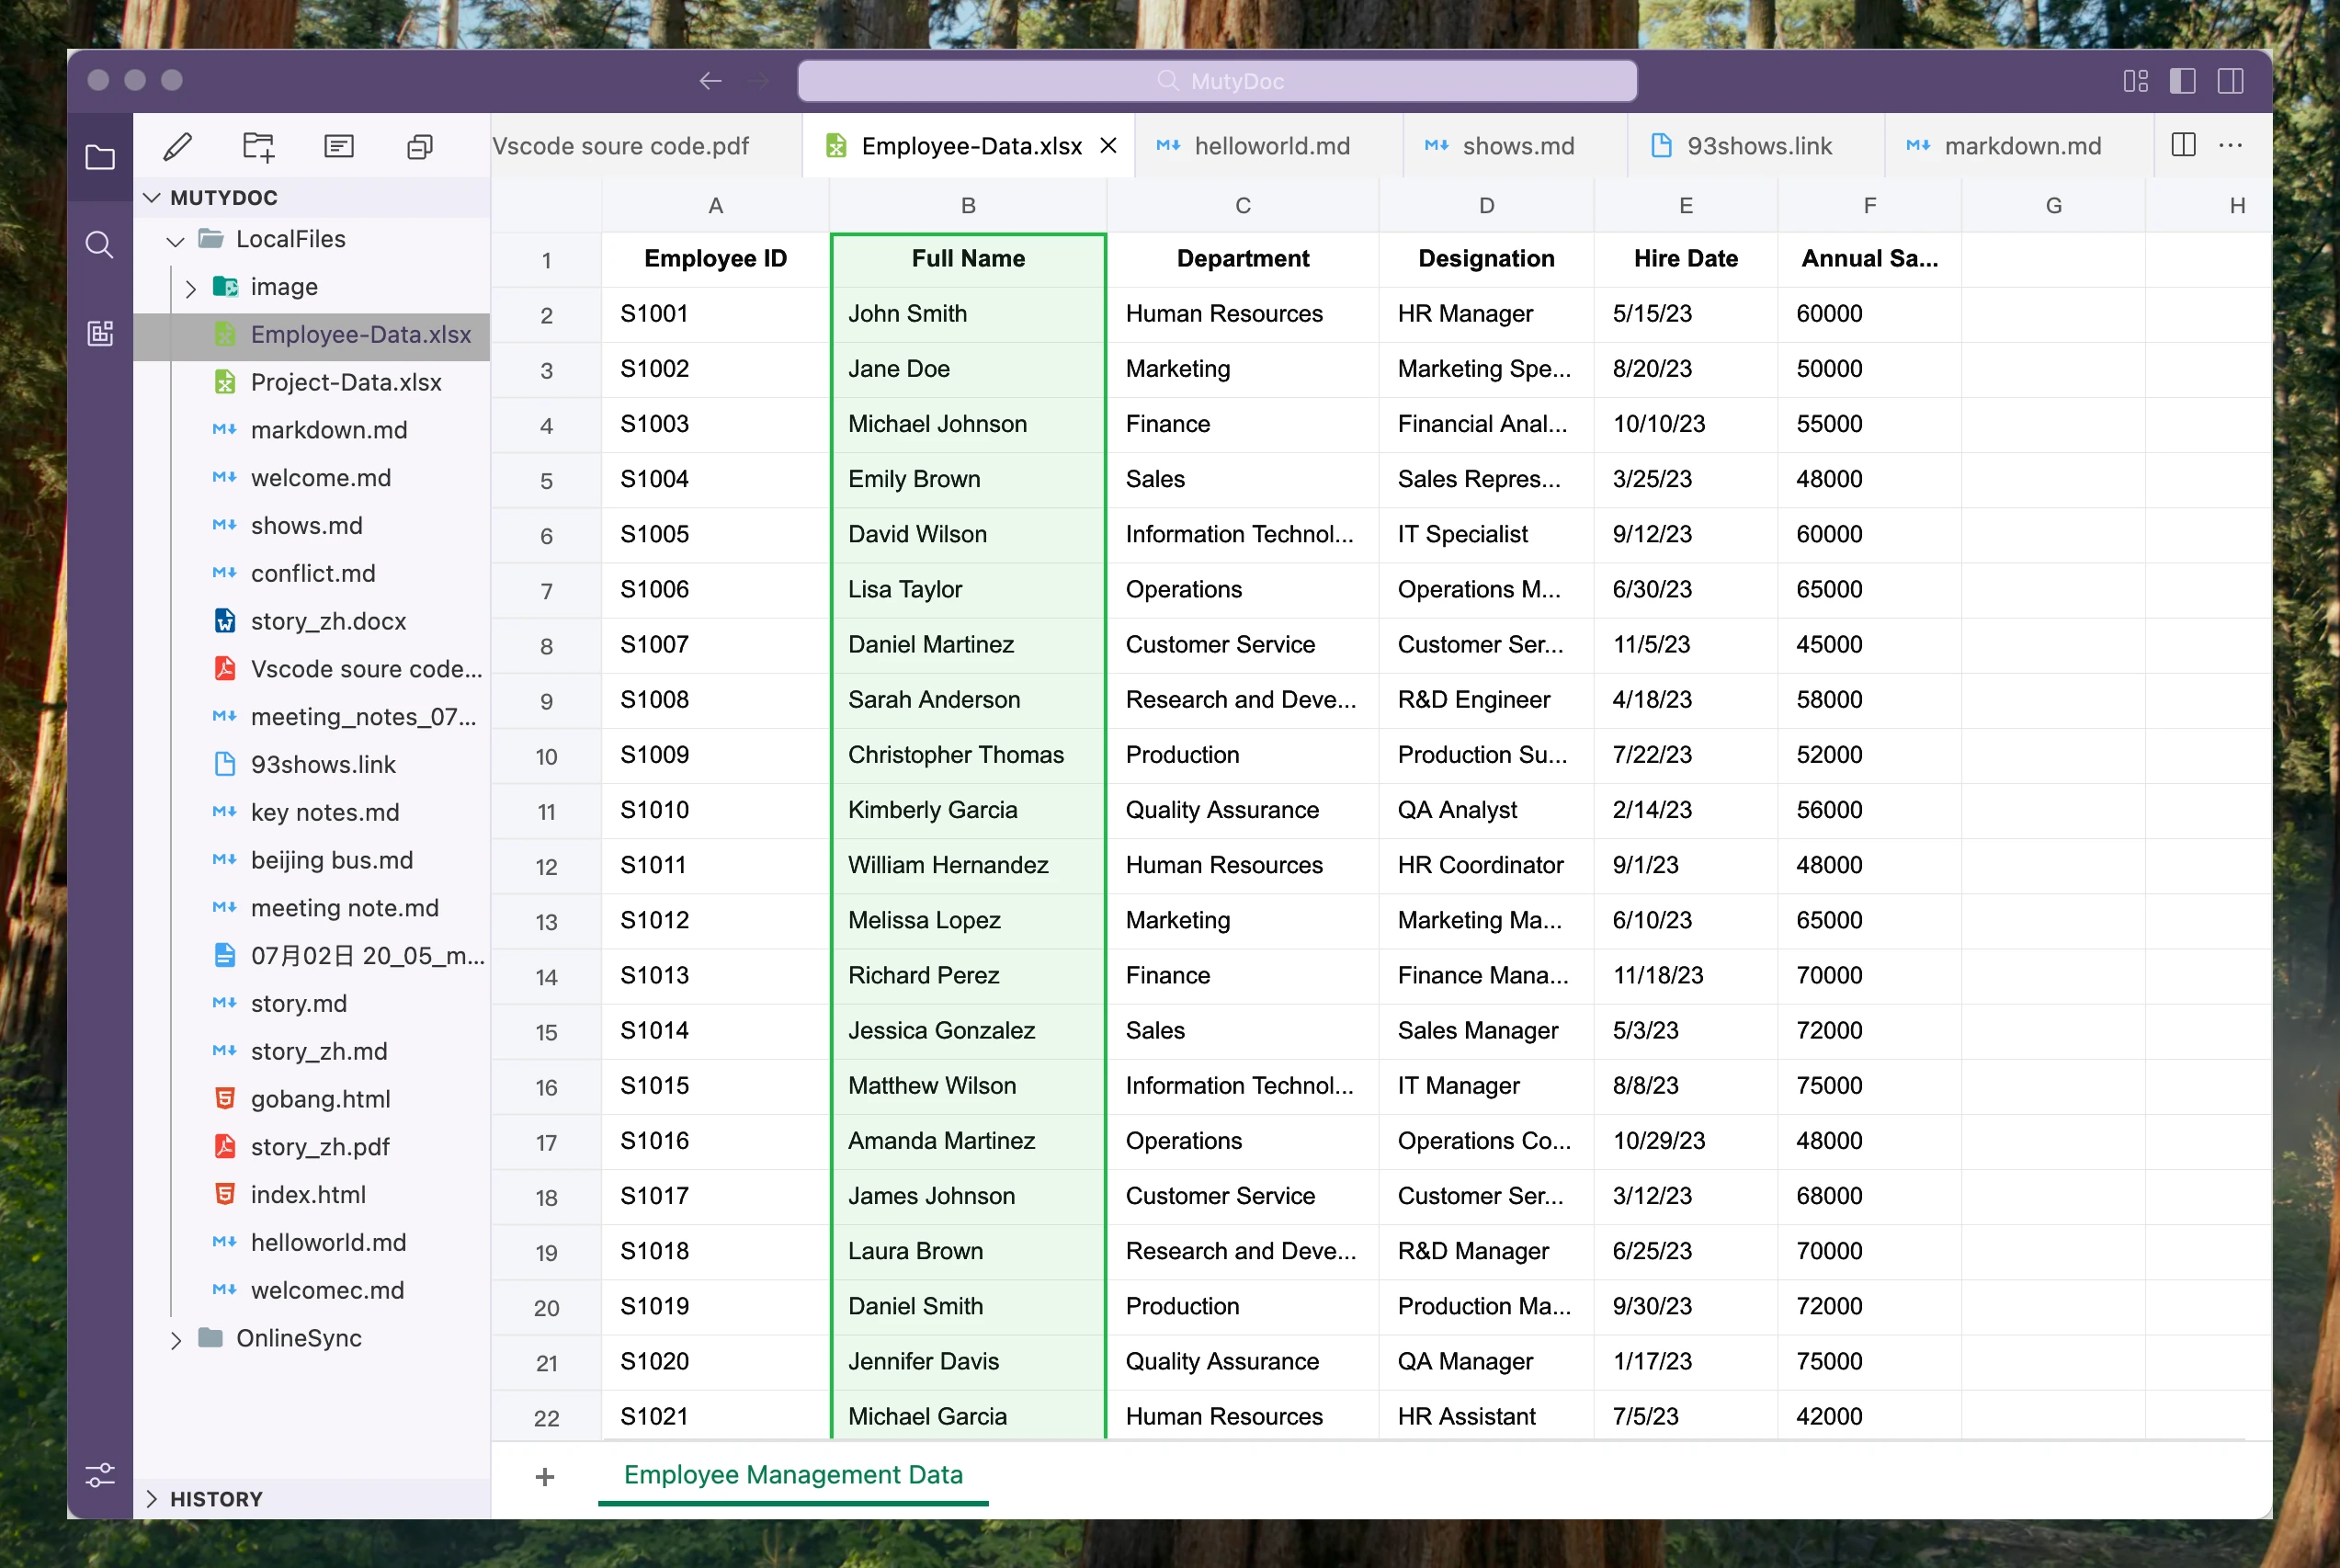The image size is (2340, 1568).
Task: Select the edit (pencil) tool
Action: 177,146
